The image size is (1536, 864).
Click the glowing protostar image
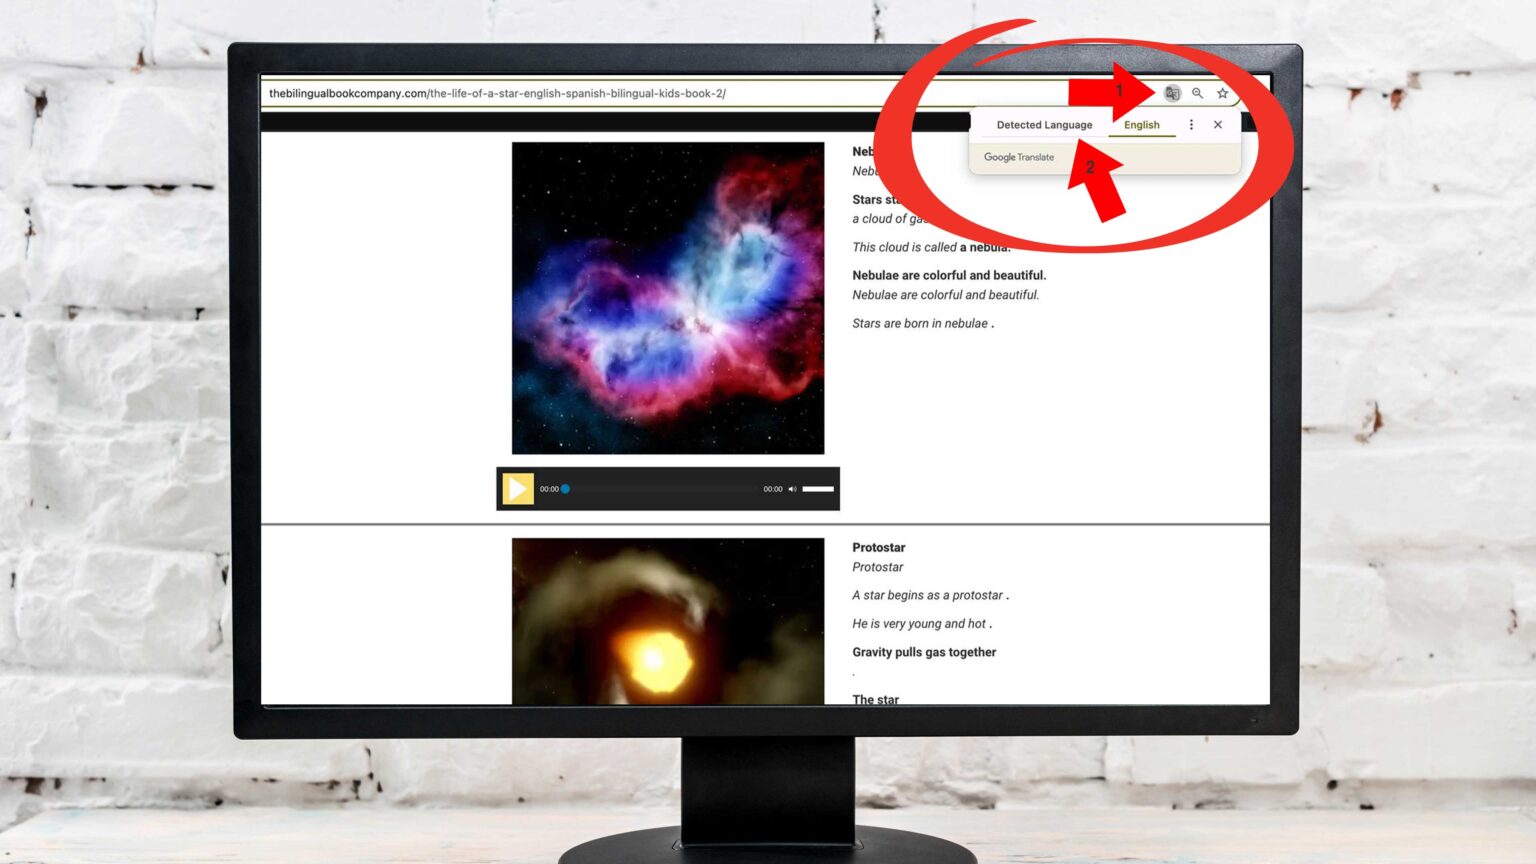pyautogui.click(x=668, y=620)
